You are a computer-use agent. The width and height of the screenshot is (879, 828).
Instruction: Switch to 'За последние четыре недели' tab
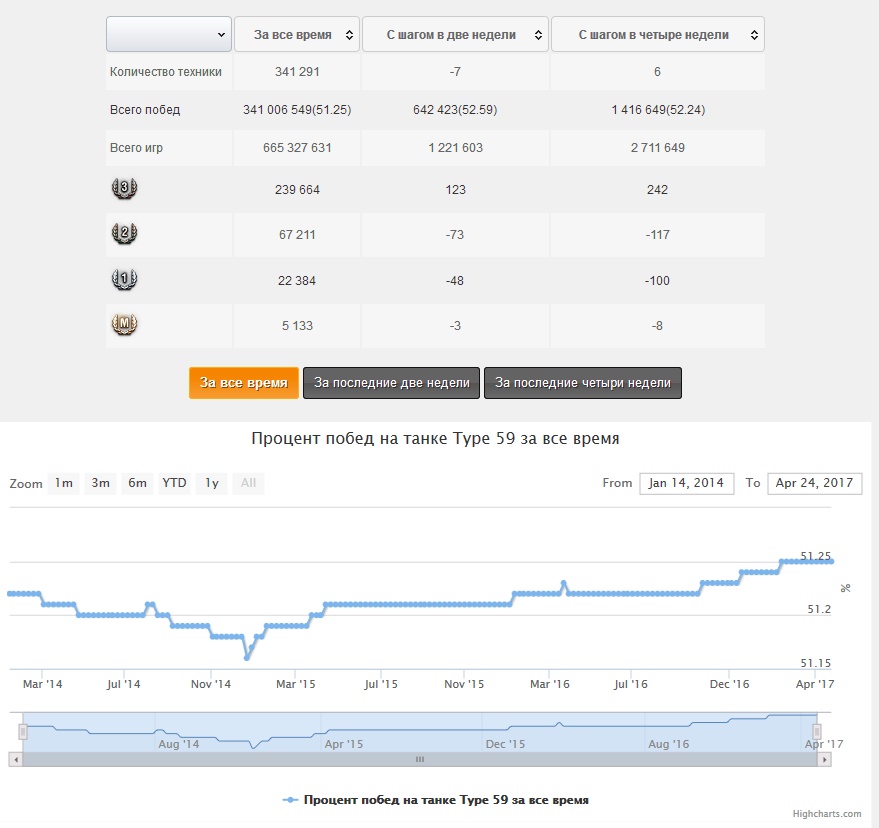click(x=582, y=383)
